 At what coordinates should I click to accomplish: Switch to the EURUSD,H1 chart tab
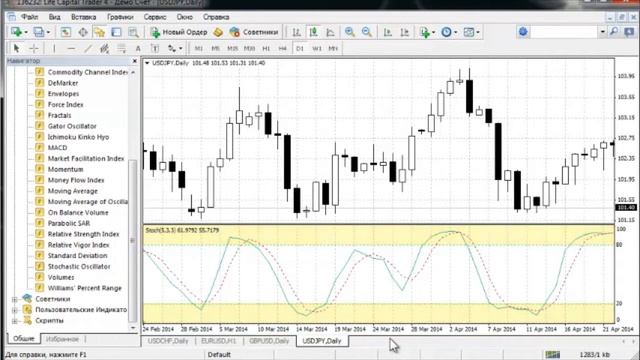point(218,341)
